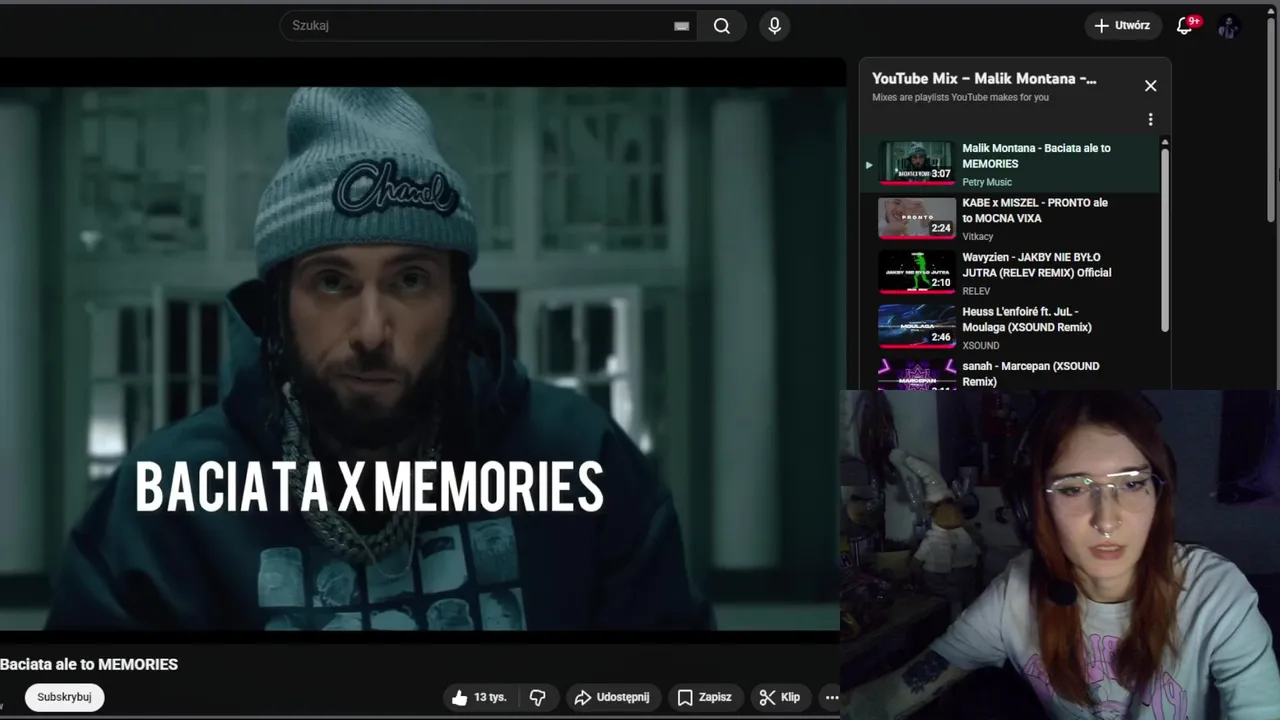Click the video player area
The image size is (1280, 720).
(423, 350)
